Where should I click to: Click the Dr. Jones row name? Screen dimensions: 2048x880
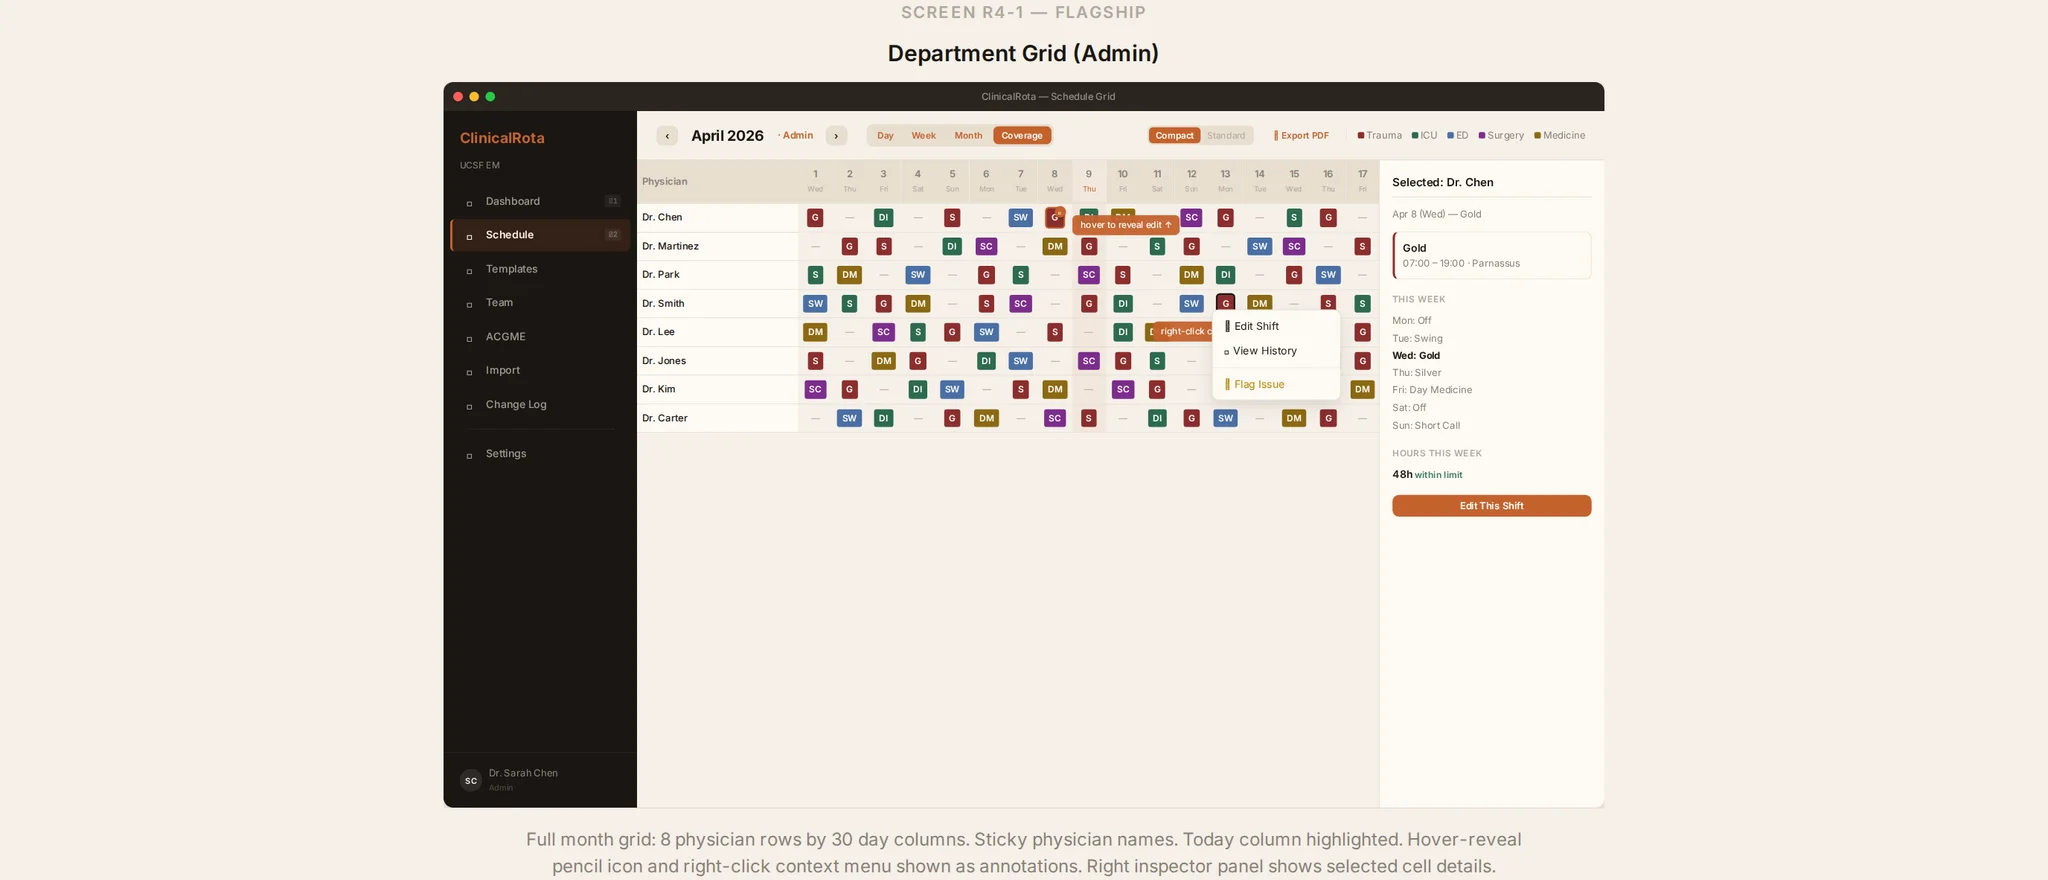point(664,361)
